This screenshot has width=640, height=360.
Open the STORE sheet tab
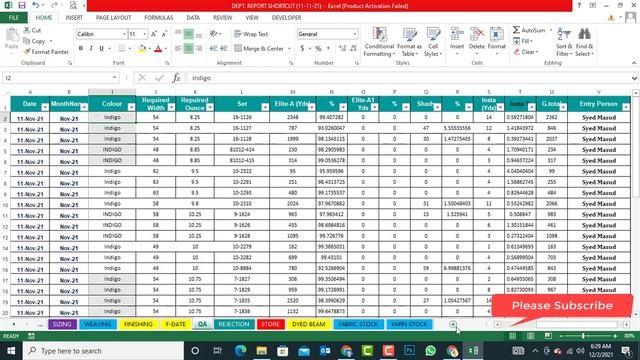pos(270,324)
